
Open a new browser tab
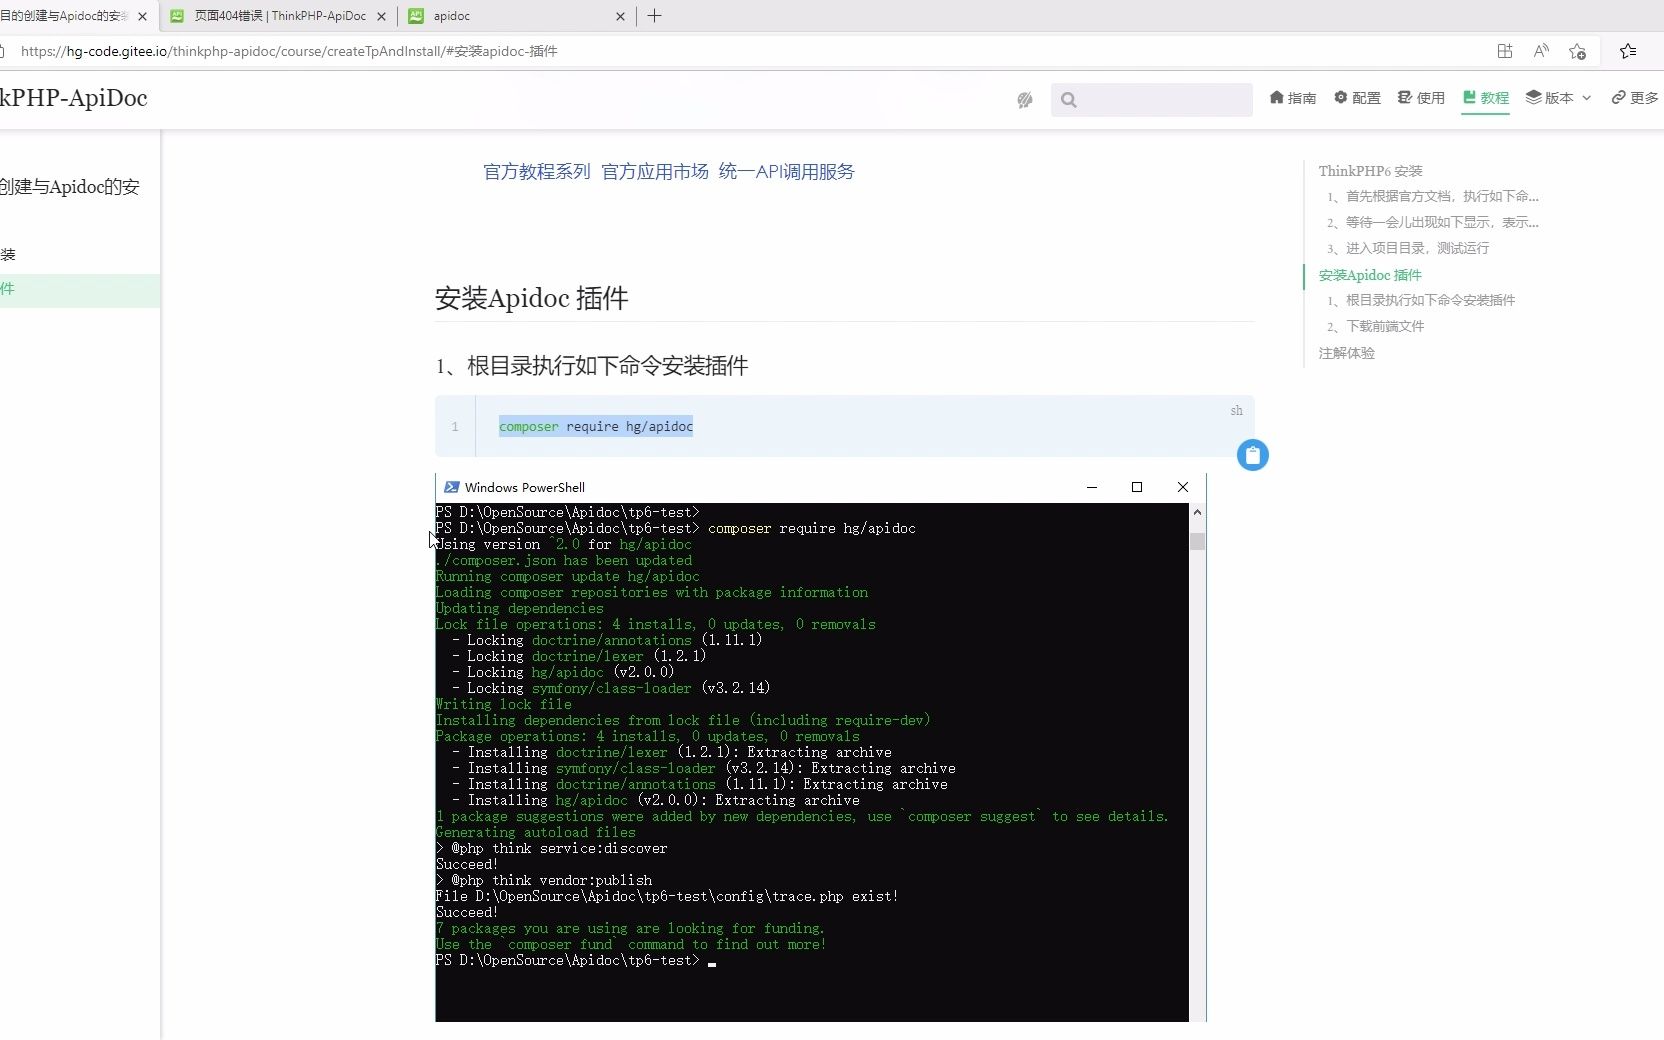pyautogui.click(x=654, y=16)
